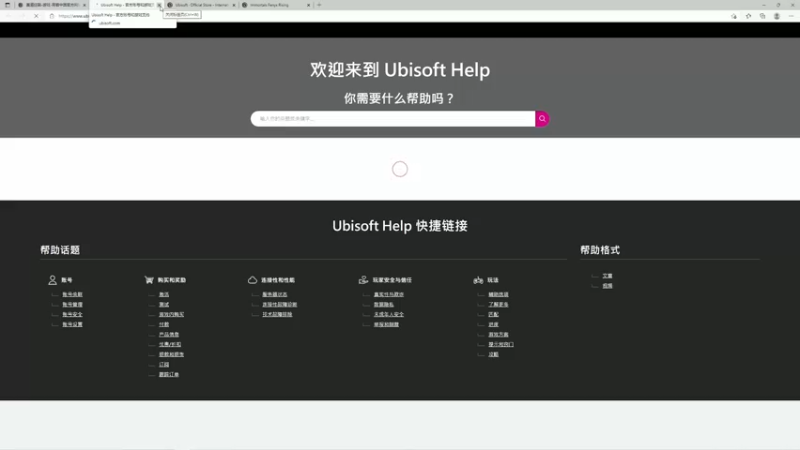Image resolution: width=800 pixels, height=450 pixels.
Task: Open the fourth link under 购买和奖励
Action: [x=164, y=324]
